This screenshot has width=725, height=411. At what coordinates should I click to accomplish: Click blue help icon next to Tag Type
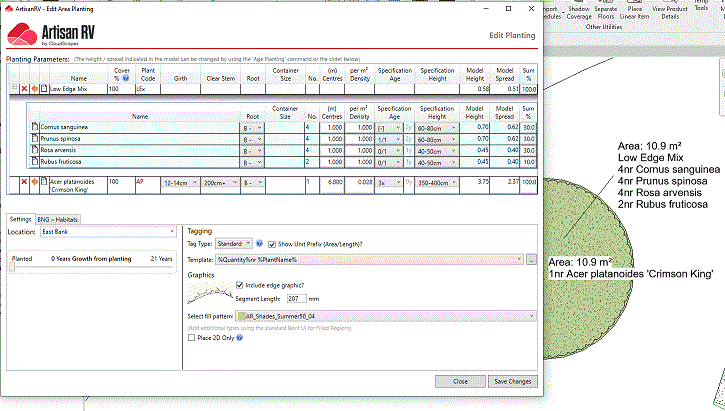point(259,243)
